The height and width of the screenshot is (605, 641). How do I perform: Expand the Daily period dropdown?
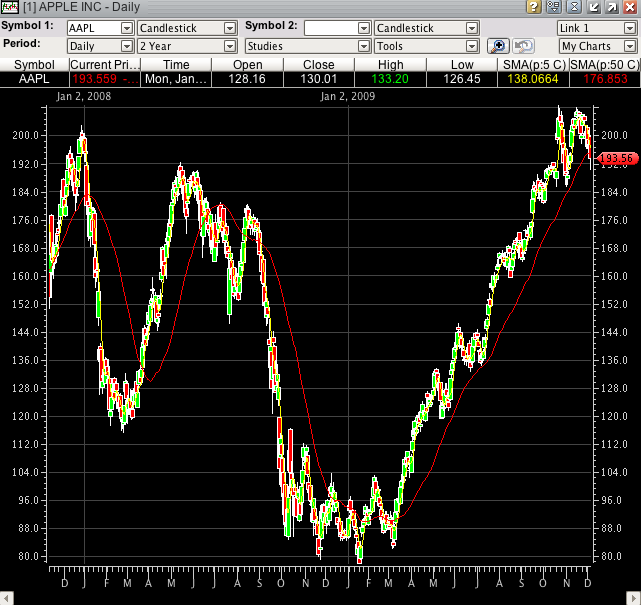click(126, 46)
